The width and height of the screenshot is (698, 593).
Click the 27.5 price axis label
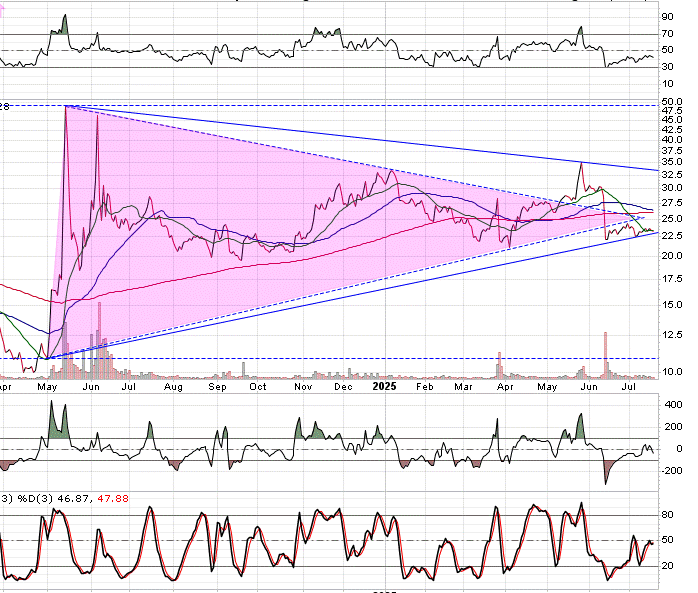(x=672, y=203)
